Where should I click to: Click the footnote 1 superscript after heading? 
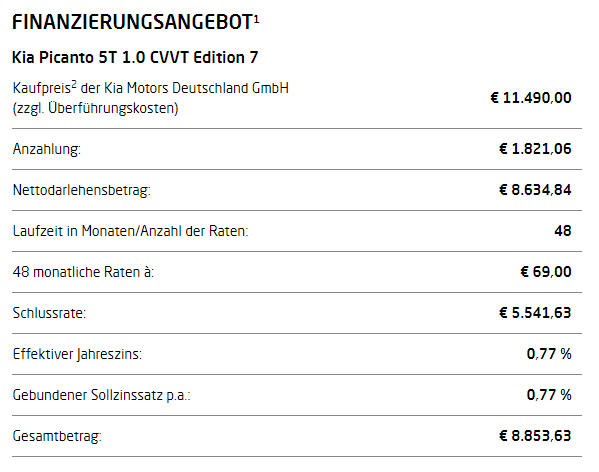pyautogui.click(x=256, y=19)
